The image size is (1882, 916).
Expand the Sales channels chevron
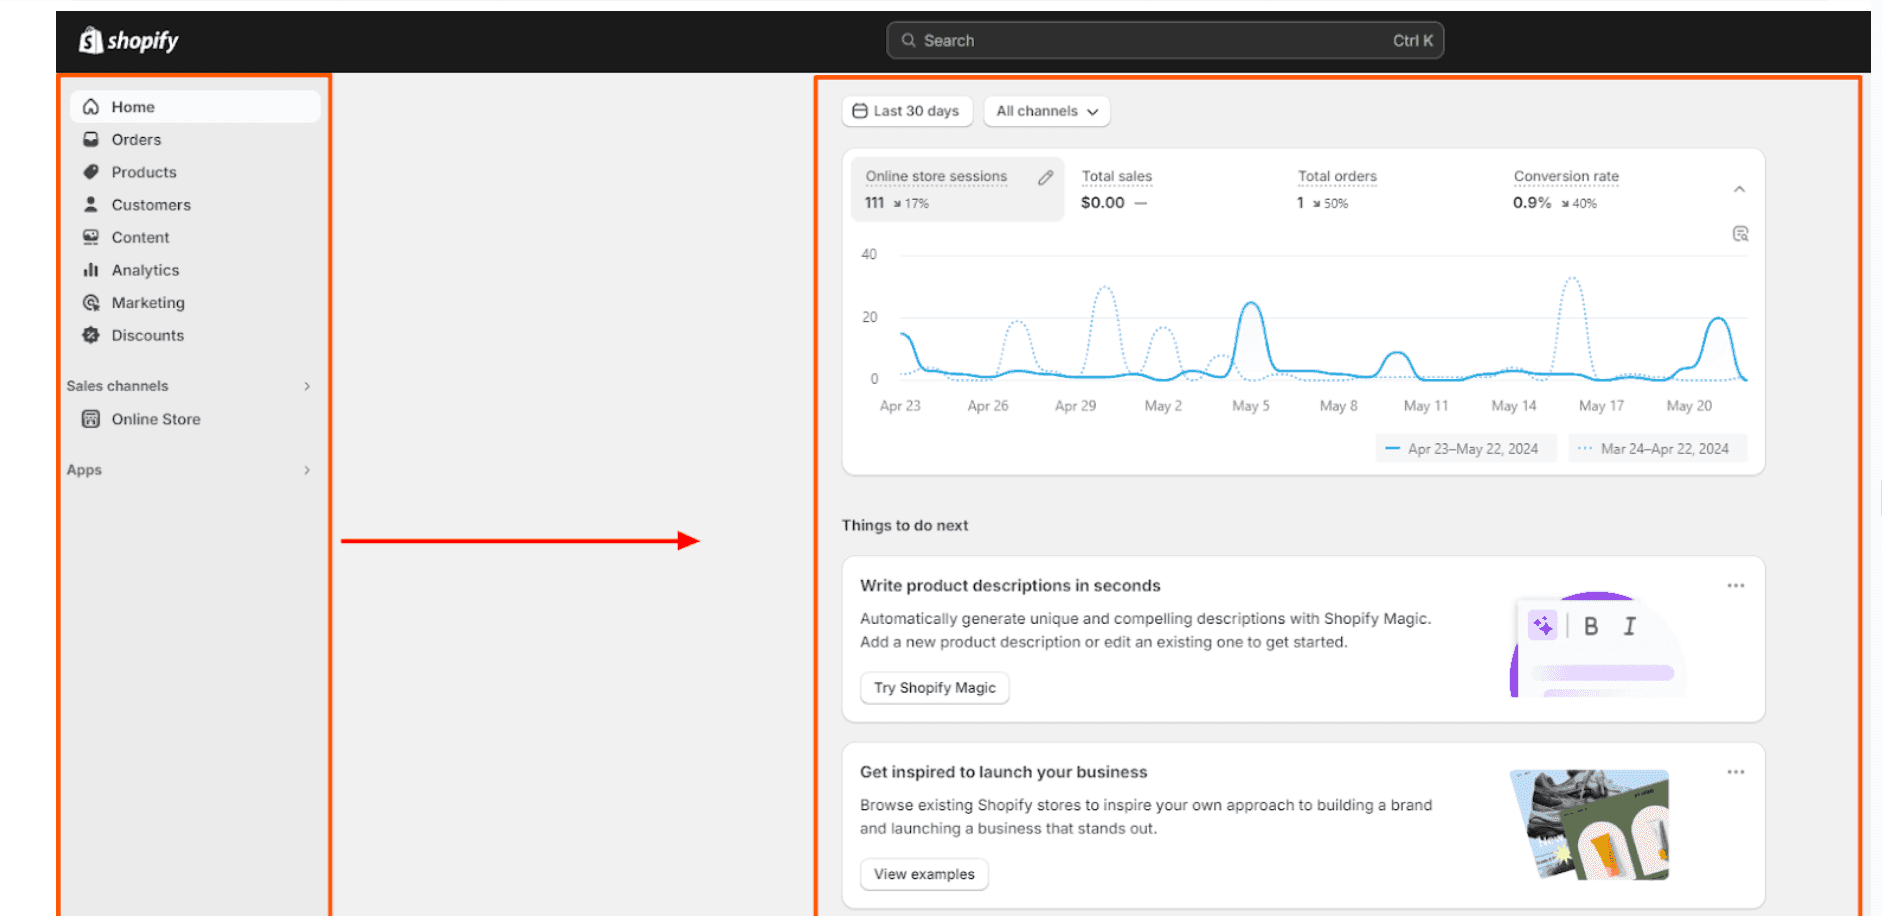[x=307, y=386]
